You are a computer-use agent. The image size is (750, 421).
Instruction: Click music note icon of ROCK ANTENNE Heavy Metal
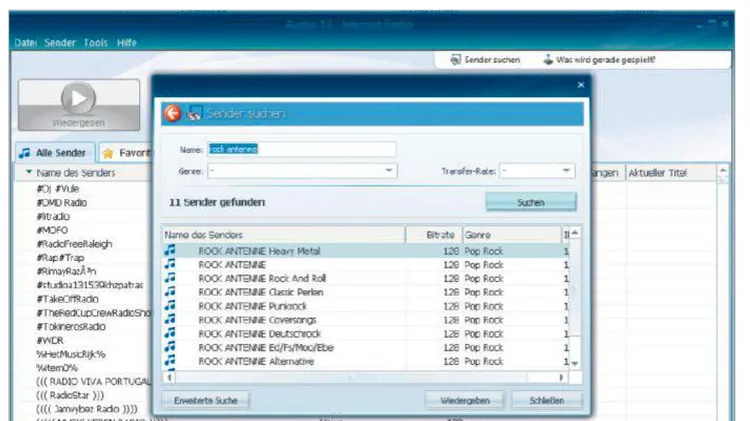click(x=170, y=250)
